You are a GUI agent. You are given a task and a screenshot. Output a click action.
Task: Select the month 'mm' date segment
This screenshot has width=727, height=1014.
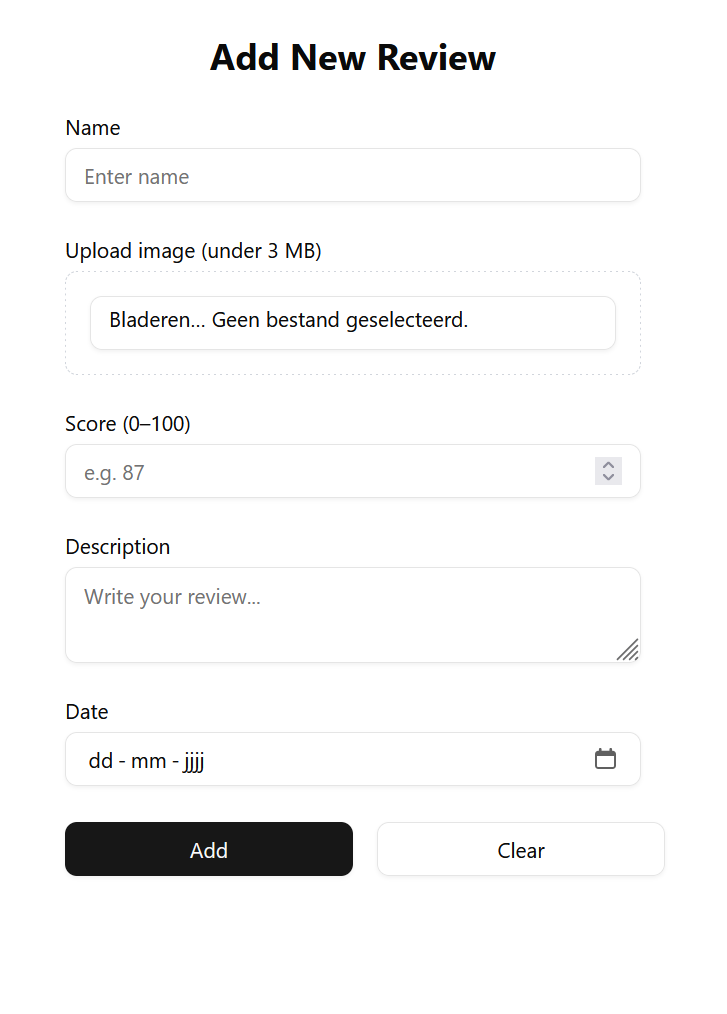[x=149, y=761]
